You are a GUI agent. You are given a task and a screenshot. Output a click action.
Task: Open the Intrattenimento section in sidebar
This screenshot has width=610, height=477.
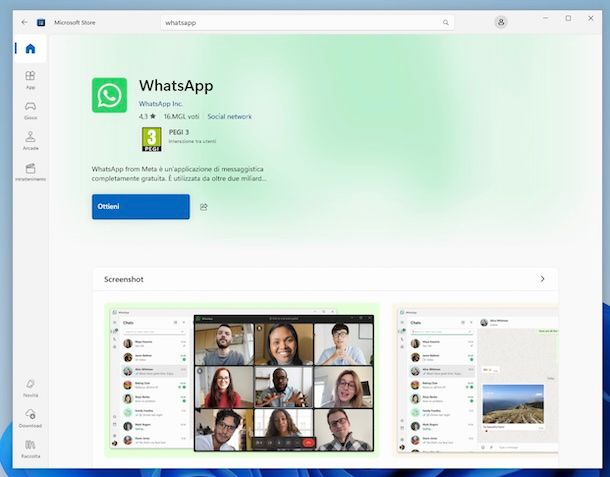pyautogui.click(x=30, y=172)
